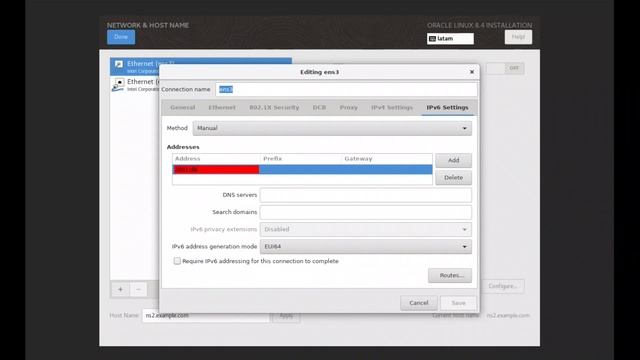Switch to the General tab
Image resolution: width=640 pixels, height=360 pixels.
(182, 108)
